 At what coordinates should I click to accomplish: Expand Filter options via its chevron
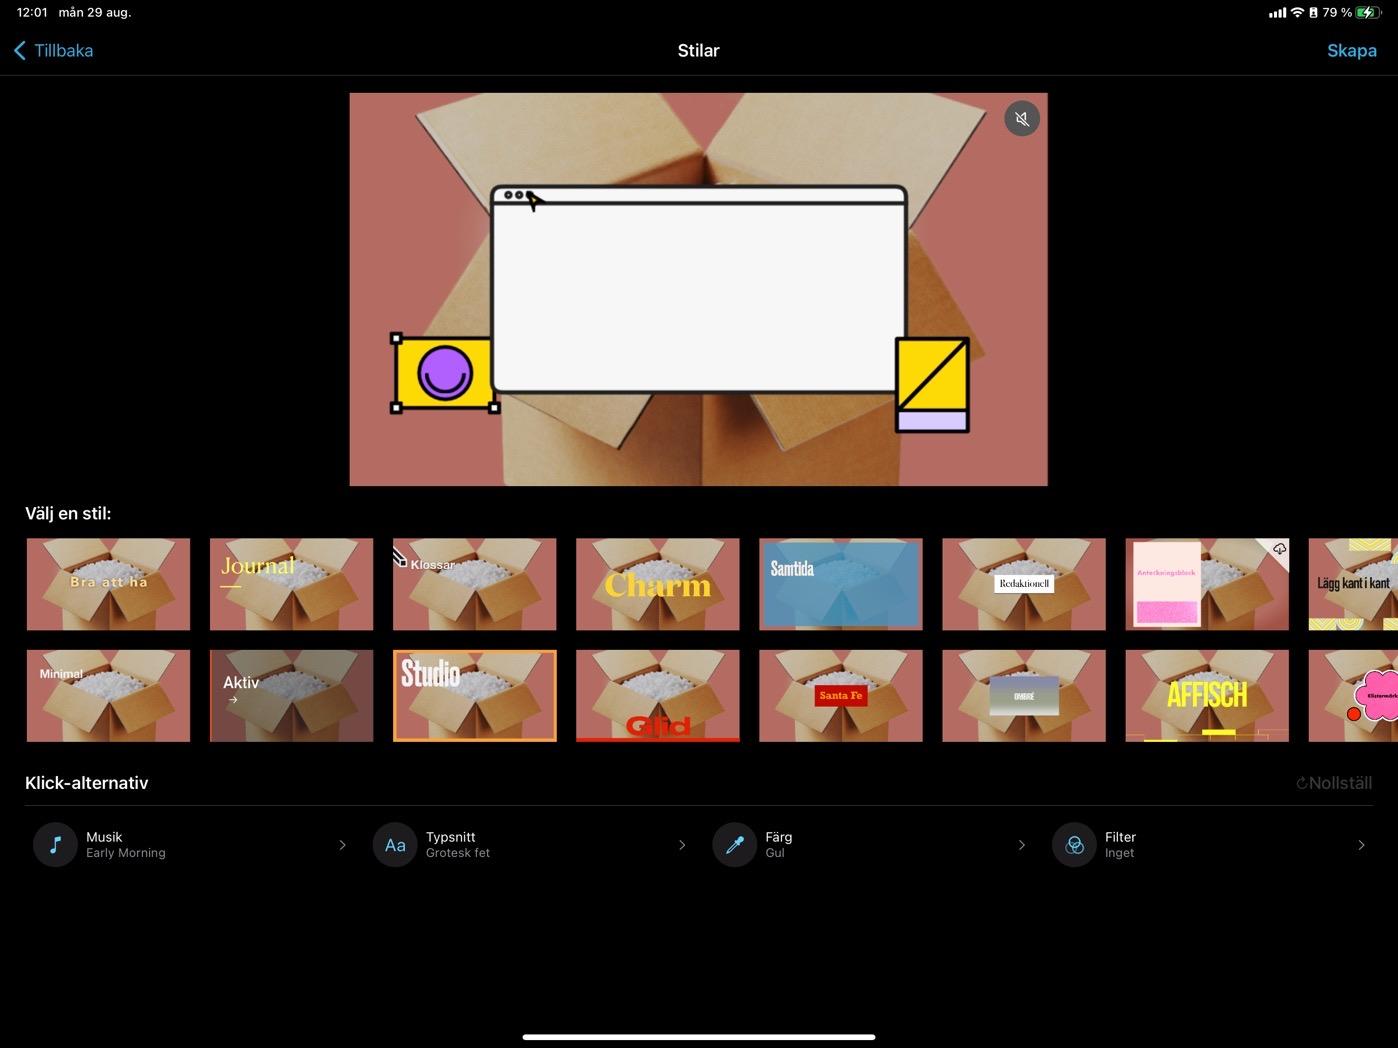pyautogui.click(x=1361, y=845)
